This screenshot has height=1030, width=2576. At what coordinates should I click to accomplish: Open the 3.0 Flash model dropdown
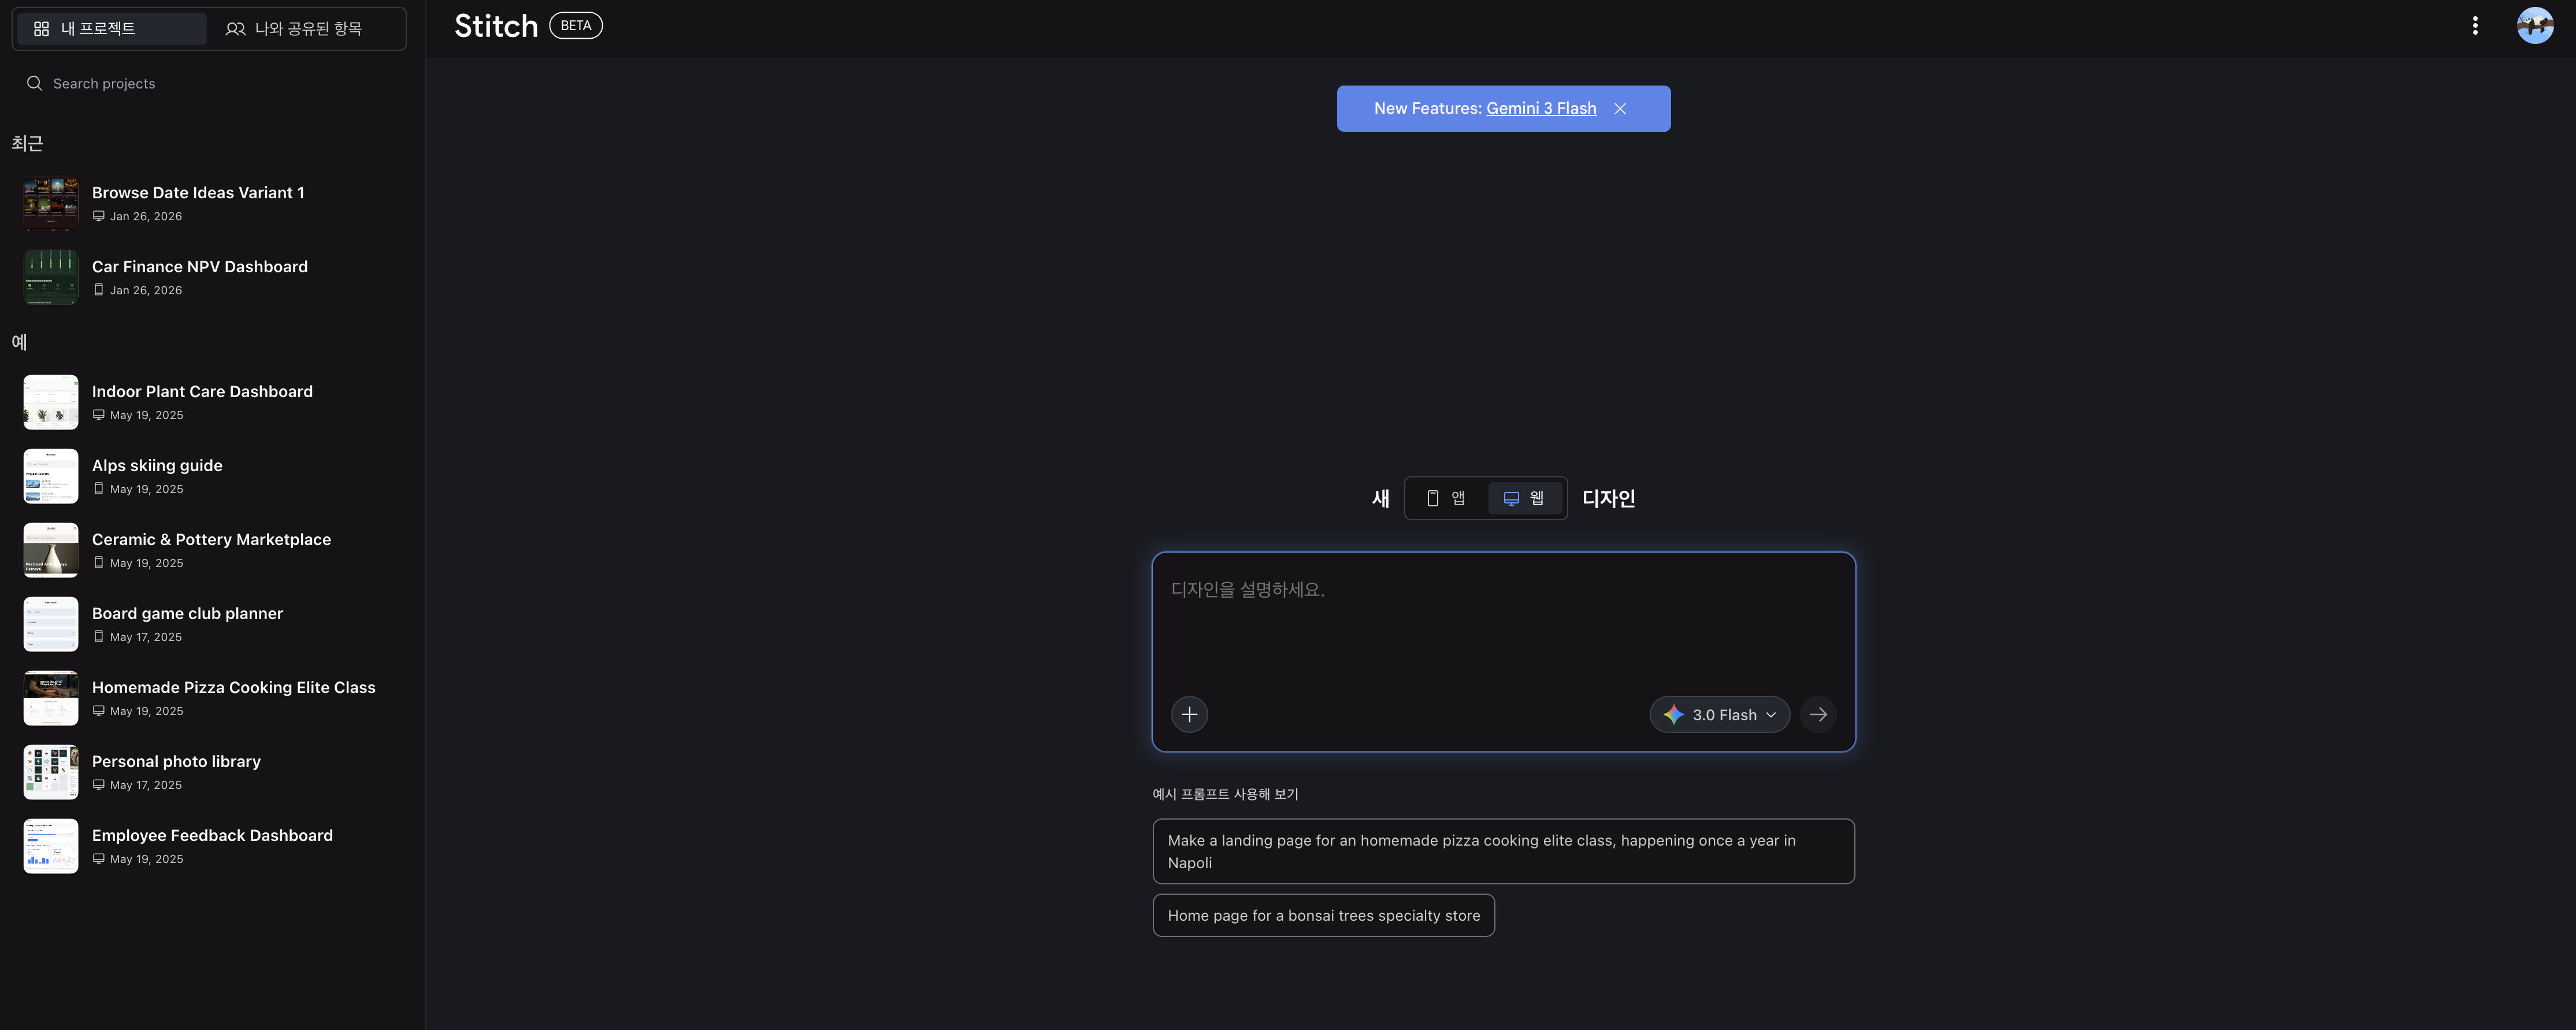[1720, 714]
